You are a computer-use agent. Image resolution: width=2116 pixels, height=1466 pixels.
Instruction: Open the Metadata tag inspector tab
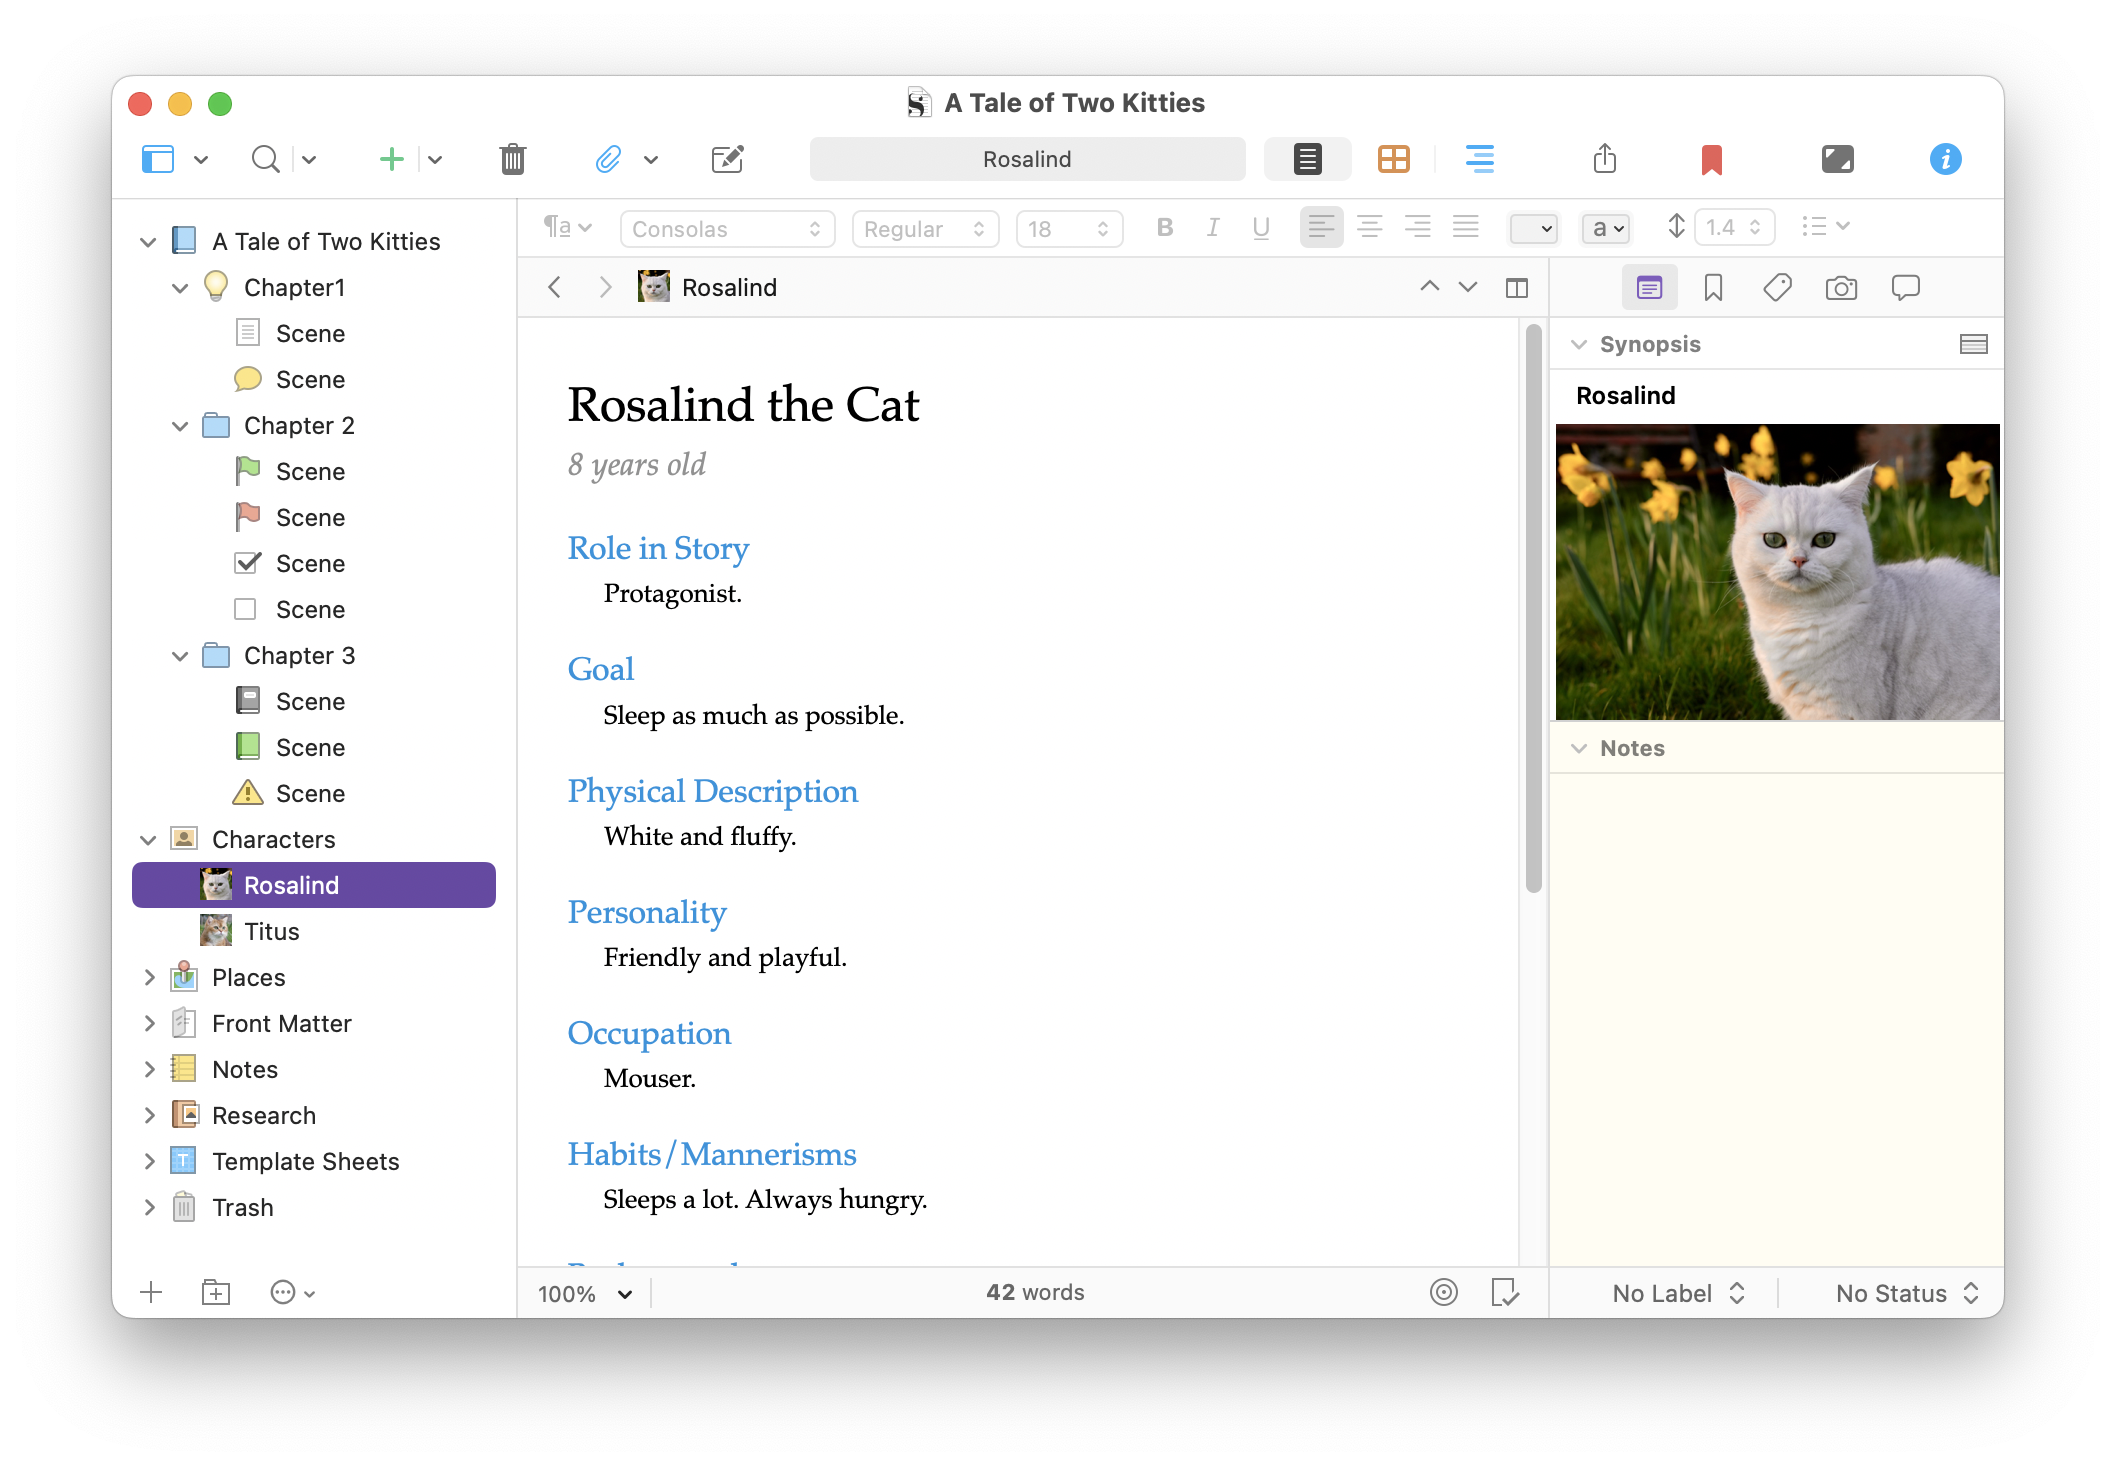(1777, 289)
